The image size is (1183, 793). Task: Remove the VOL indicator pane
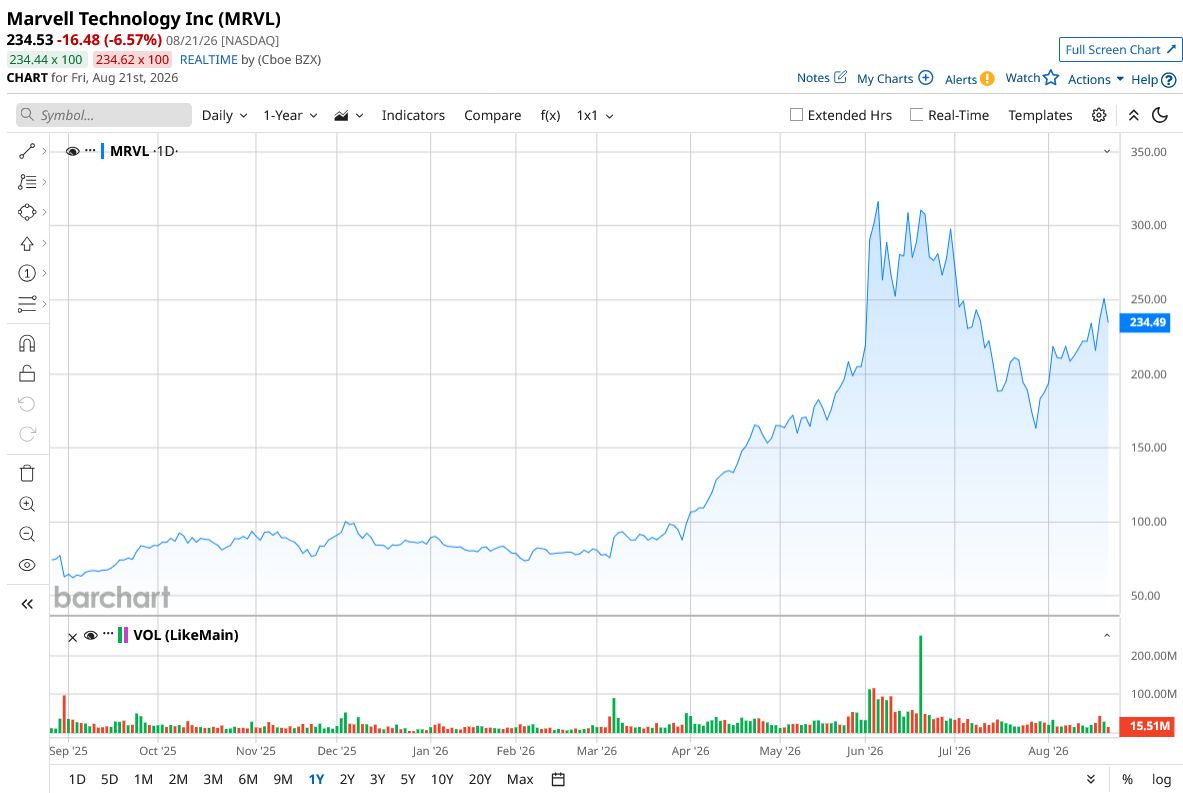[x=72, y=638]
